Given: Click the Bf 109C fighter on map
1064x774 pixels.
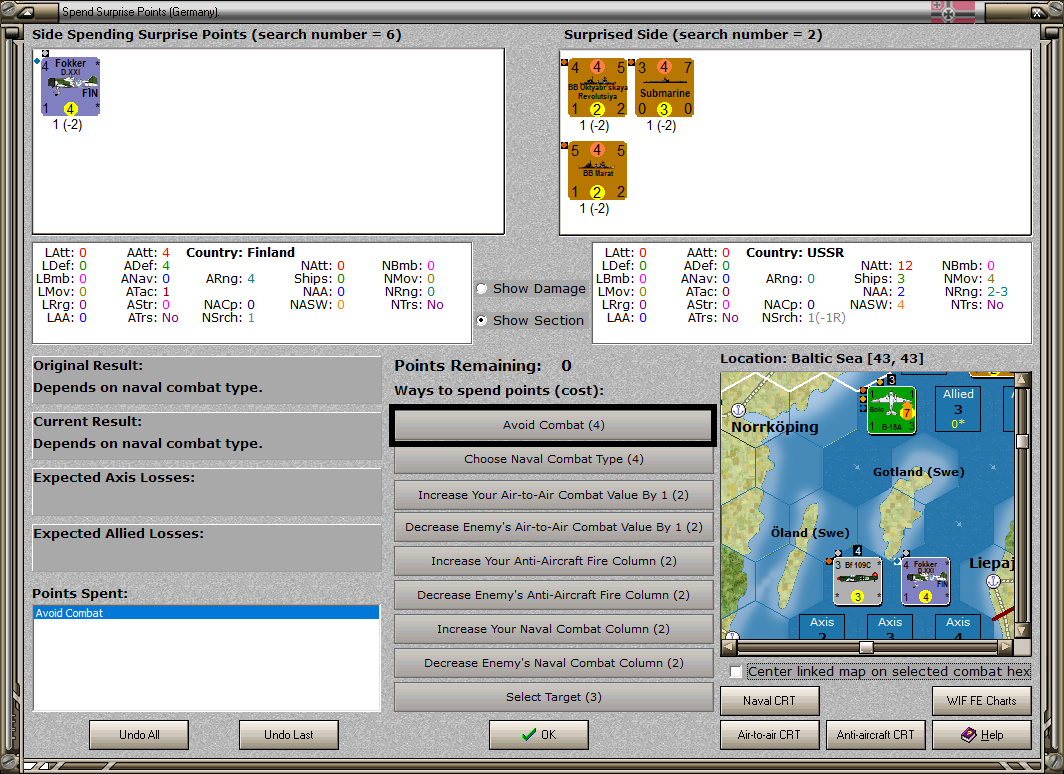Looking at the screenshot, I should pos(858,581).
